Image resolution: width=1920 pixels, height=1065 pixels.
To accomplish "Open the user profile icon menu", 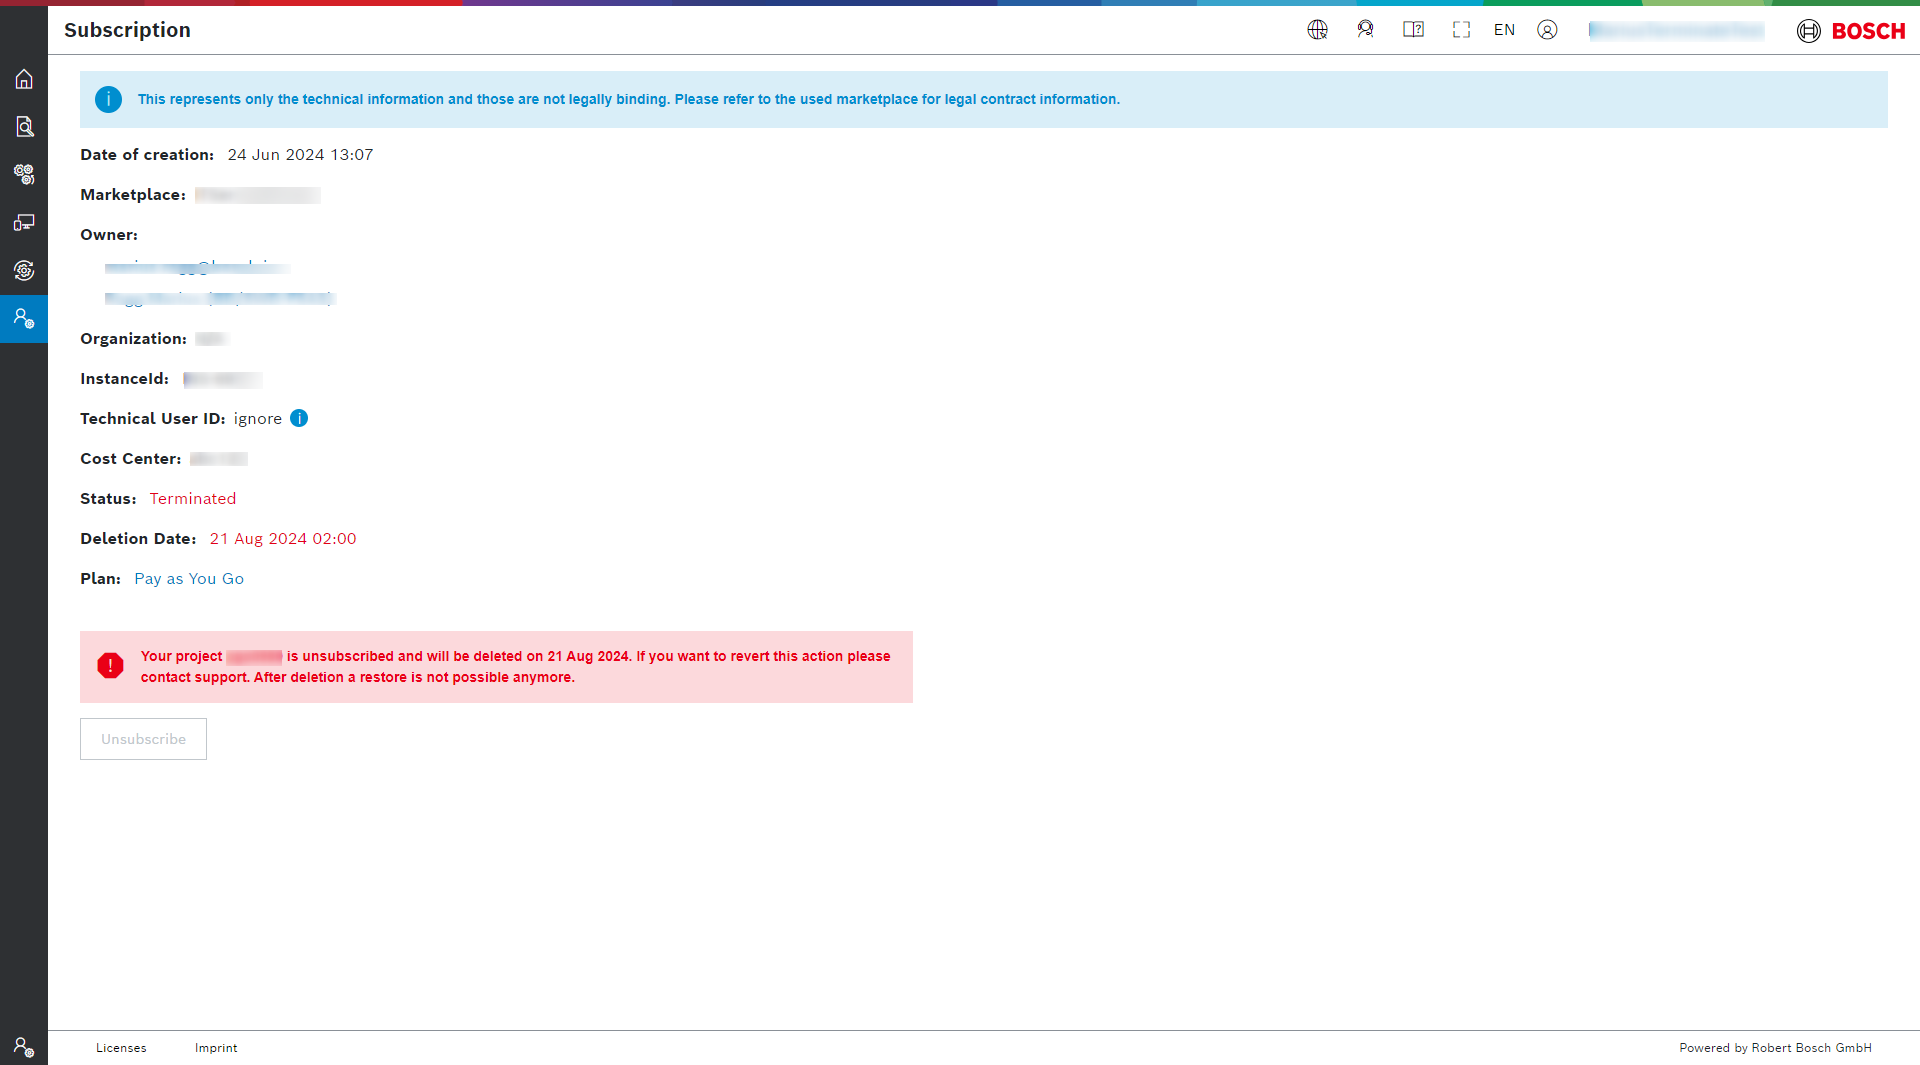I will (x=1547, y=30).
